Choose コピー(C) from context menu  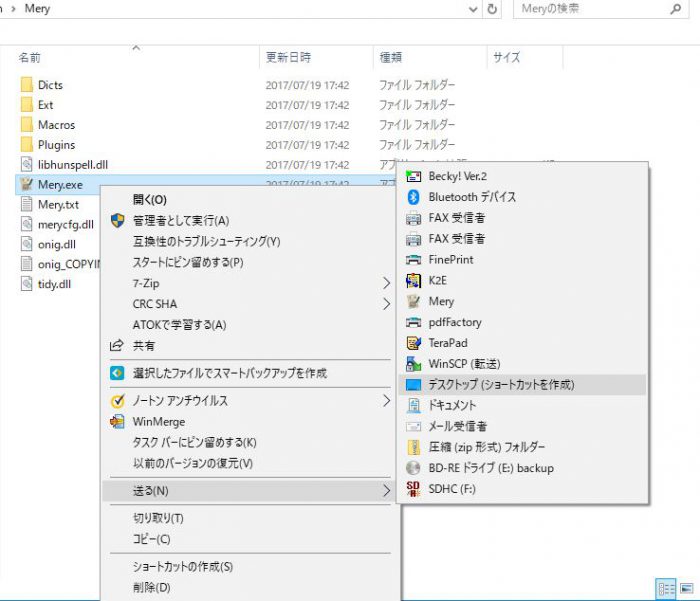(250, 539)
